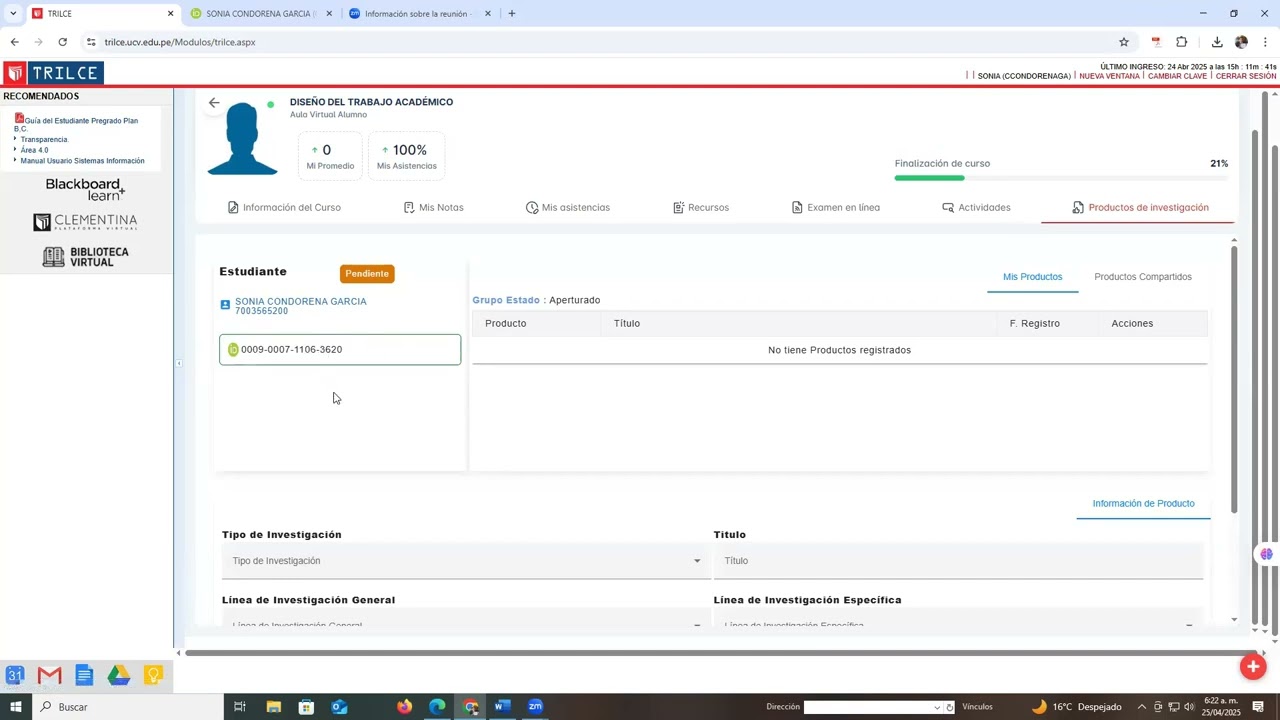The width and height of the screenshot is (1280, 720).
Task: Click CAMBIAR CLAVE link
Action: coord(1177,76)
